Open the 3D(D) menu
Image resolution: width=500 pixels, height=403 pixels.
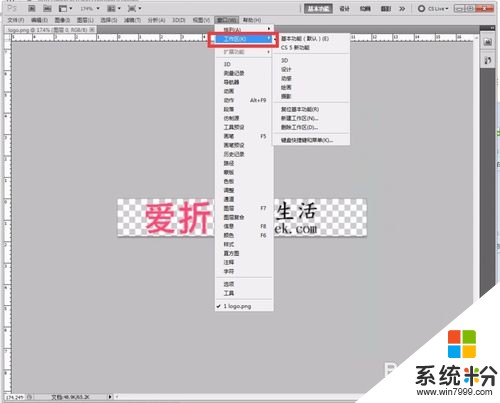(x=179, y=20)
